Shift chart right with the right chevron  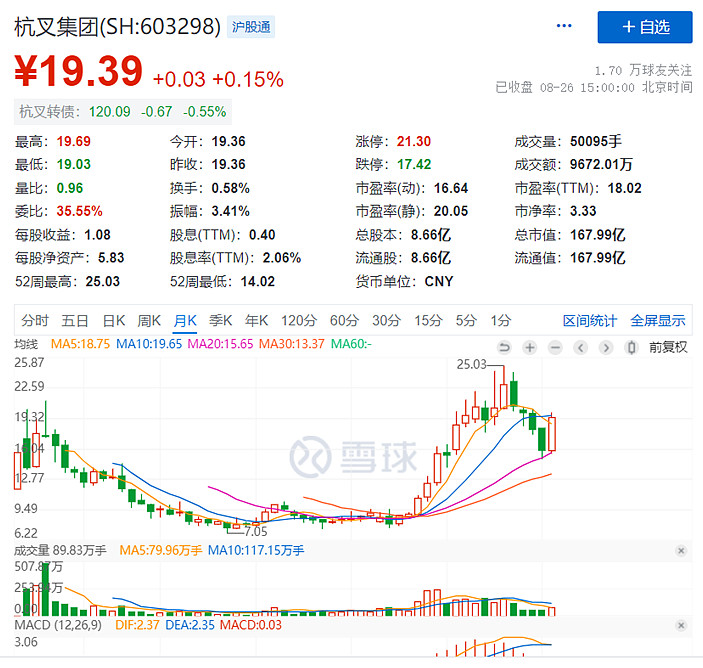coord(606,347)
